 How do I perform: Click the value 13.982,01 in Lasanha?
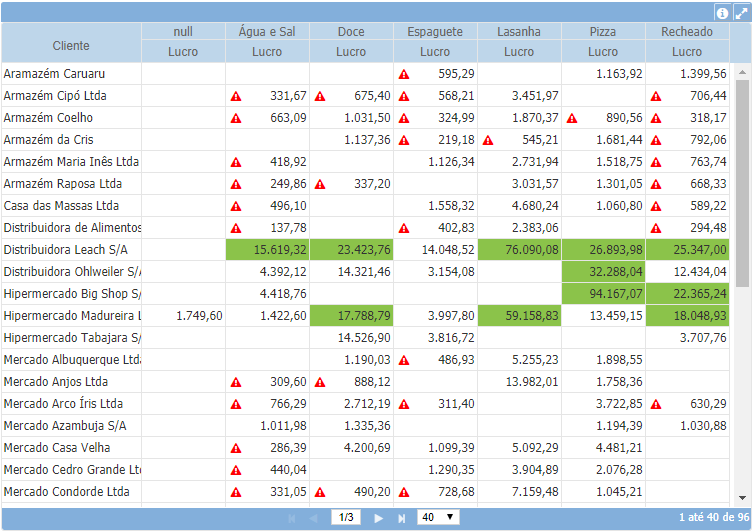pos(532,382)
